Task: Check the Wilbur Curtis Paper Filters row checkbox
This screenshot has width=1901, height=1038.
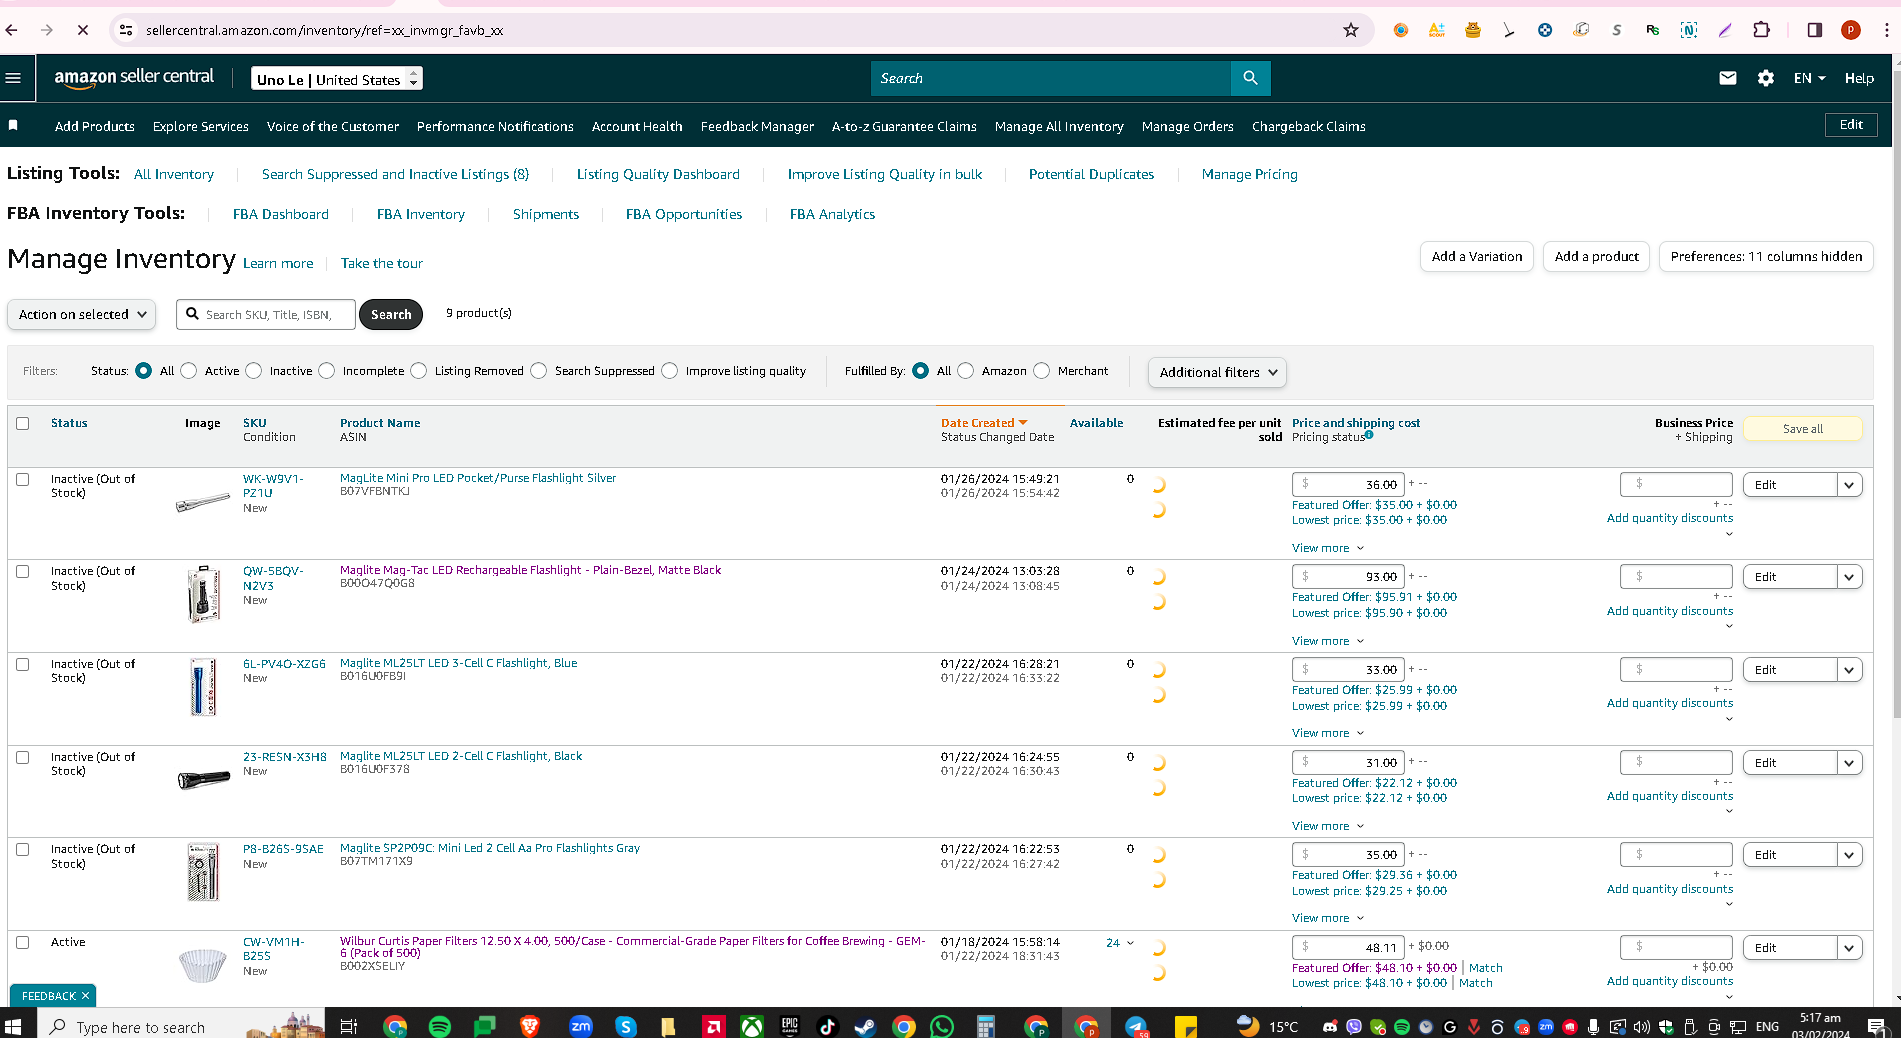Action: [x=23, y=942]
